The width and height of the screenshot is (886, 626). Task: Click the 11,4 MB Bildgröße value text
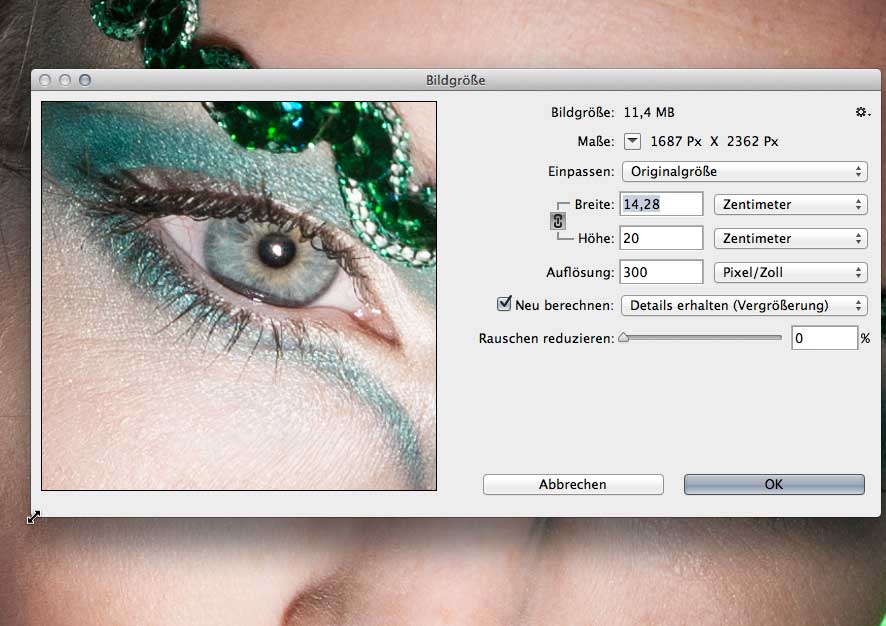coord(649,112)
